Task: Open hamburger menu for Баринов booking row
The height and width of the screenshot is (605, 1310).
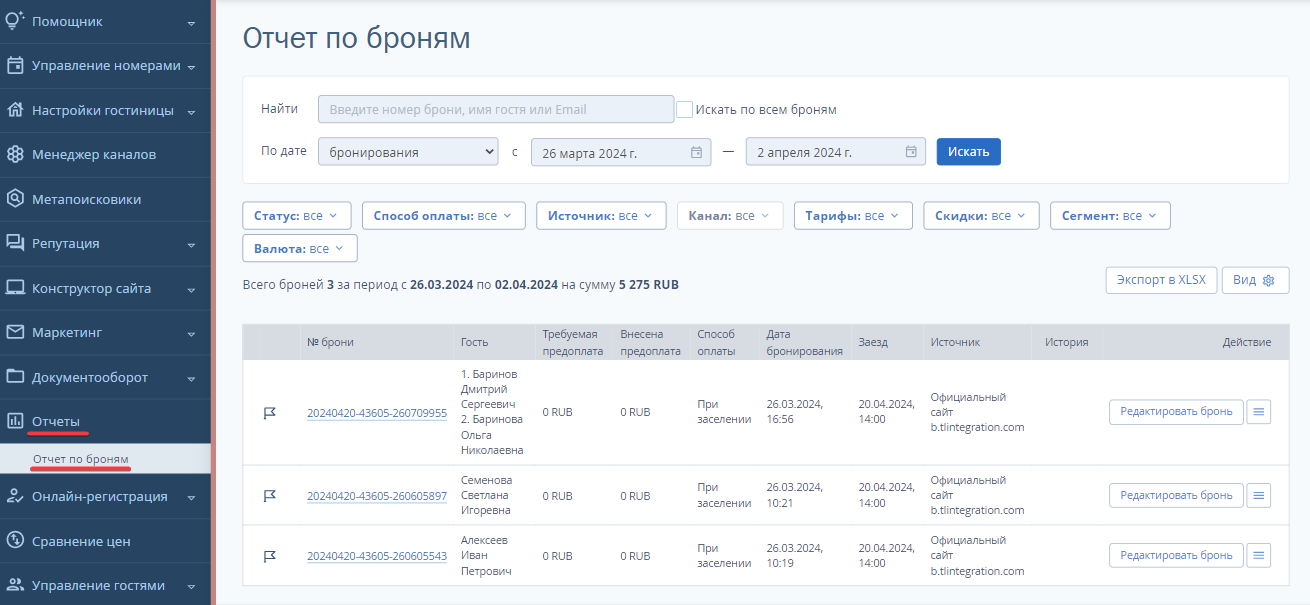Action: [x=1259, y=412]
